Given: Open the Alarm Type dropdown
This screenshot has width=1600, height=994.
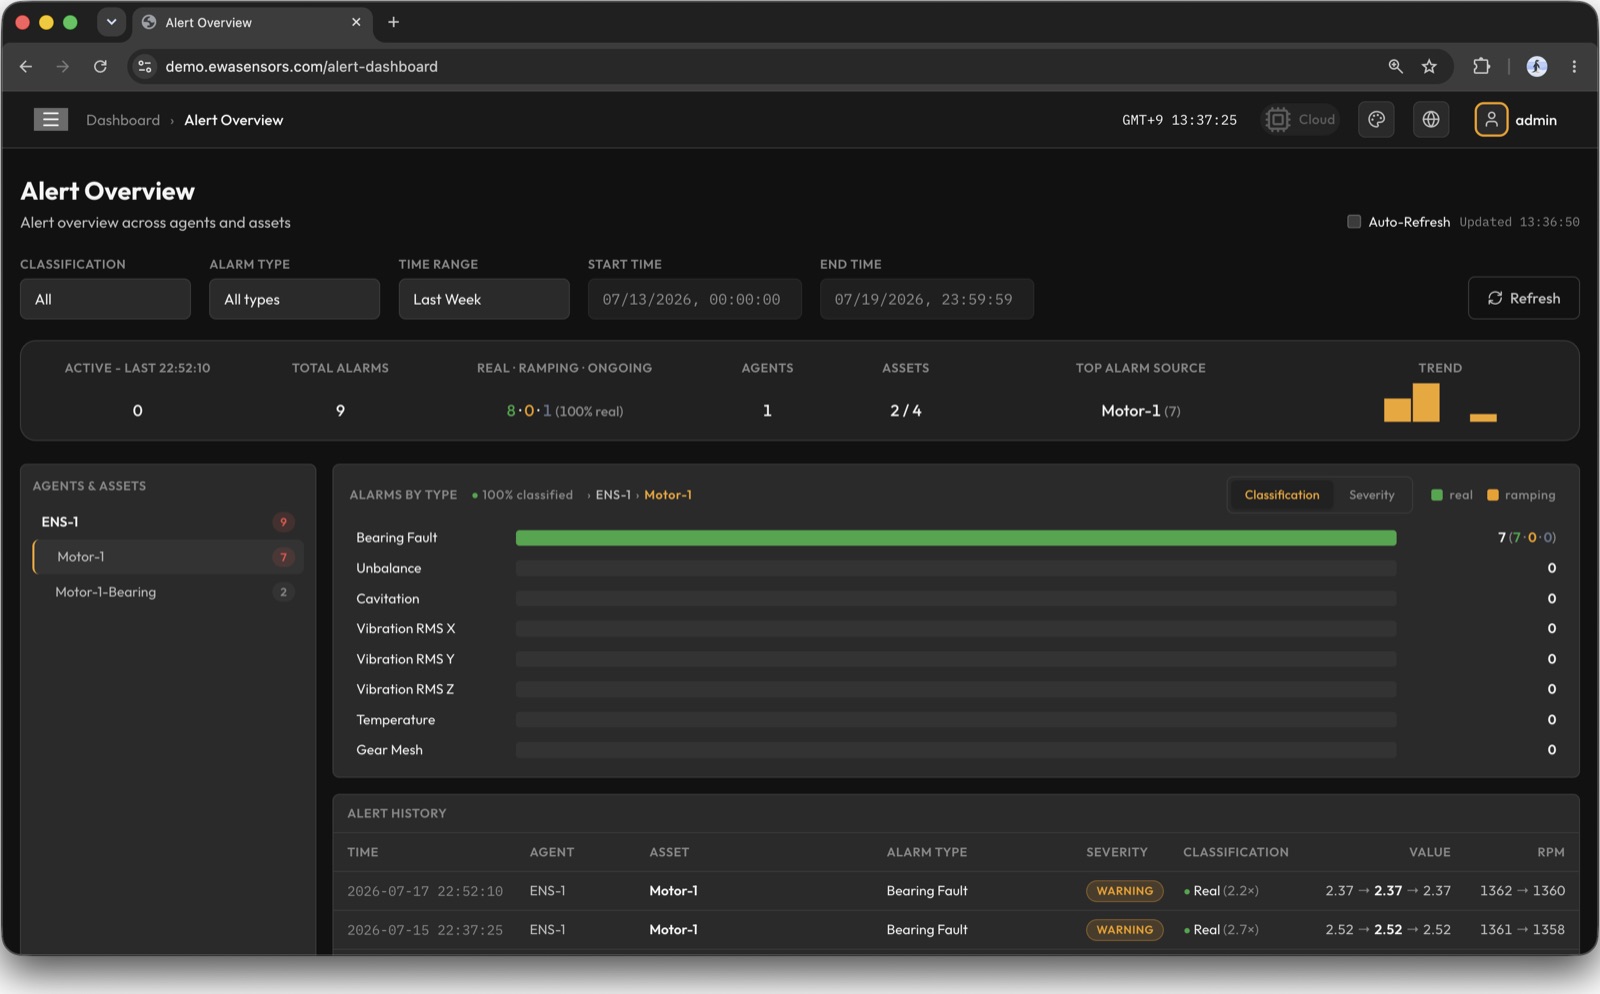Looking at the screenshot, I should [294, 299].
